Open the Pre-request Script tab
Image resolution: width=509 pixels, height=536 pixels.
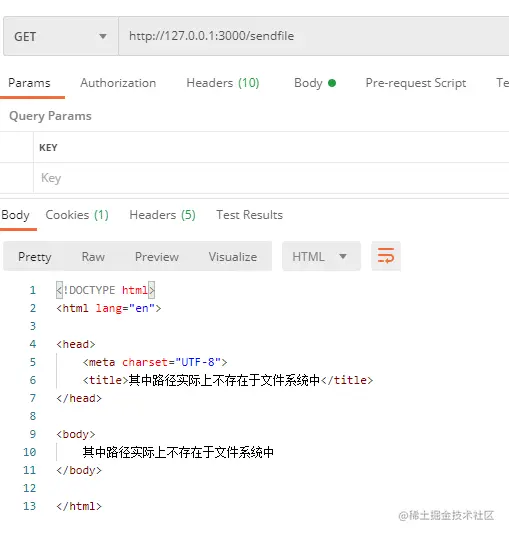416,83
